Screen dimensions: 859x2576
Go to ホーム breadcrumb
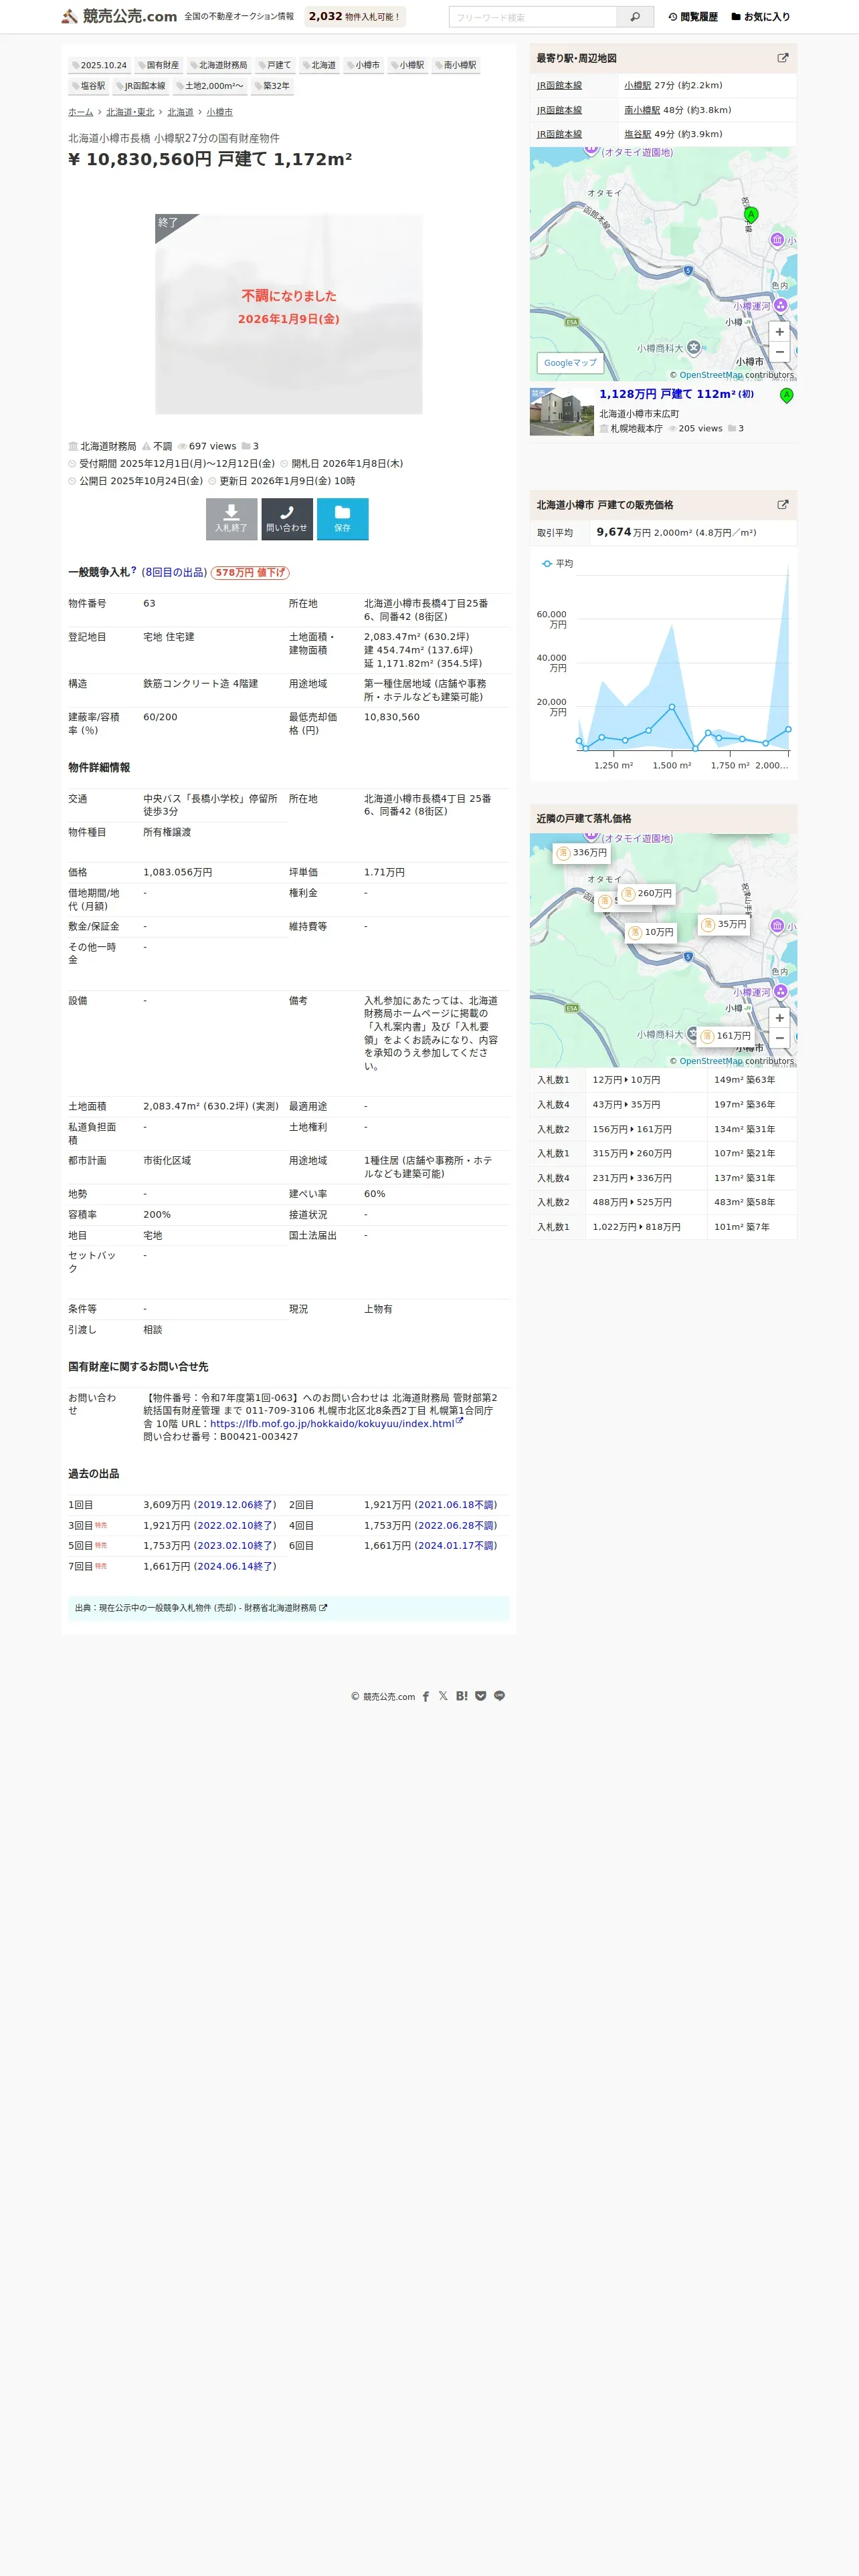(80, 112)
